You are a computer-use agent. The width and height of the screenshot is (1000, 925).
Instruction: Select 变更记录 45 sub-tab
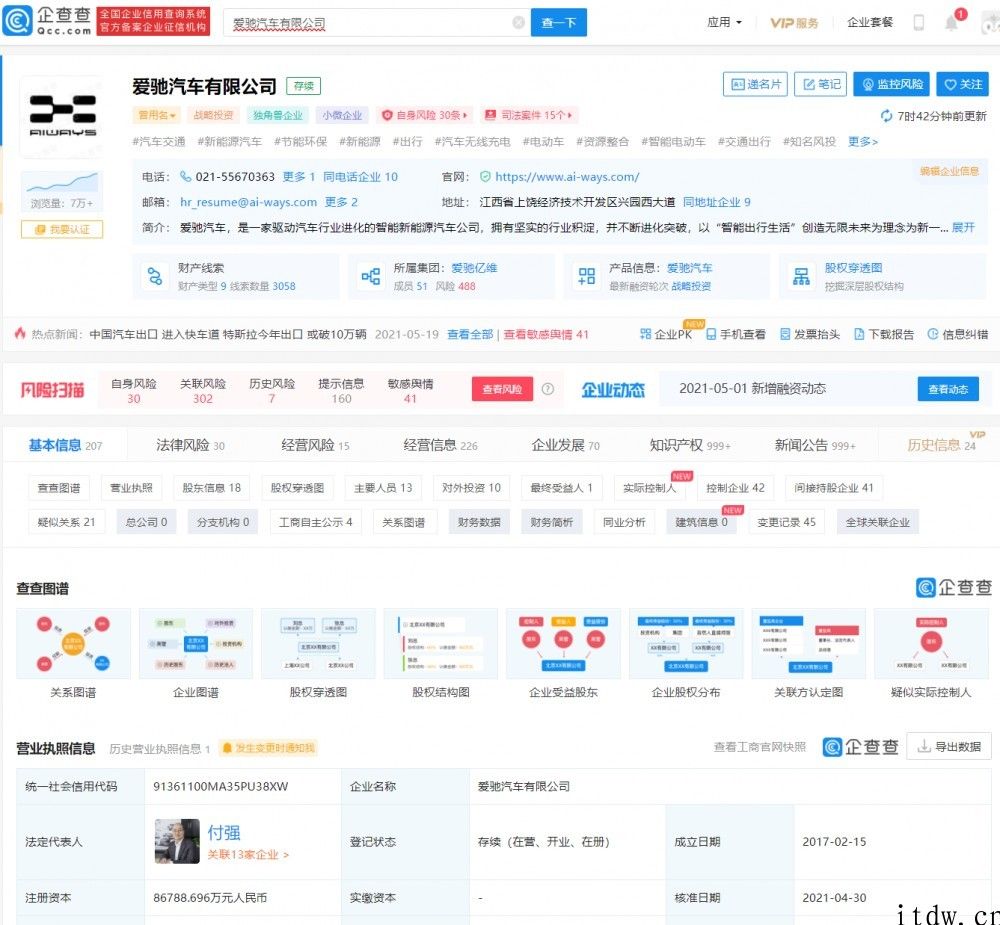coord(786,522)
